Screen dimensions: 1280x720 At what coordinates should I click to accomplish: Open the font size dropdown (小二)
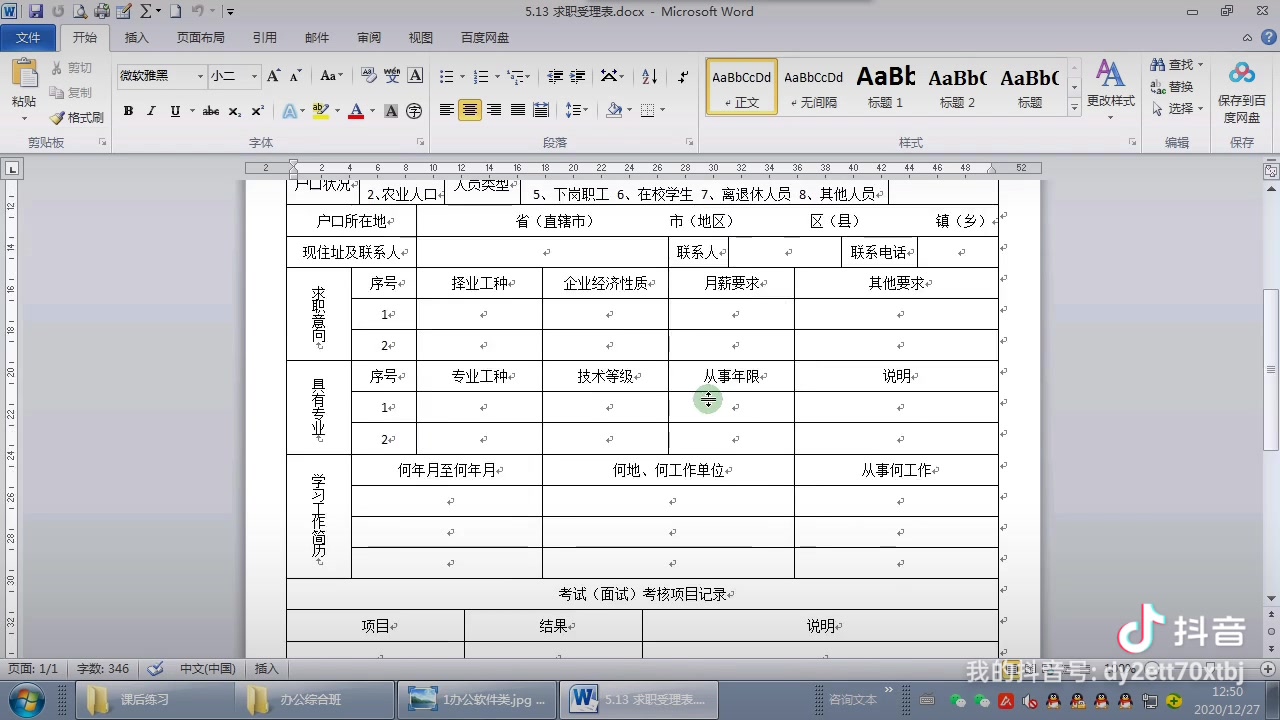click(x=254, y=76)
